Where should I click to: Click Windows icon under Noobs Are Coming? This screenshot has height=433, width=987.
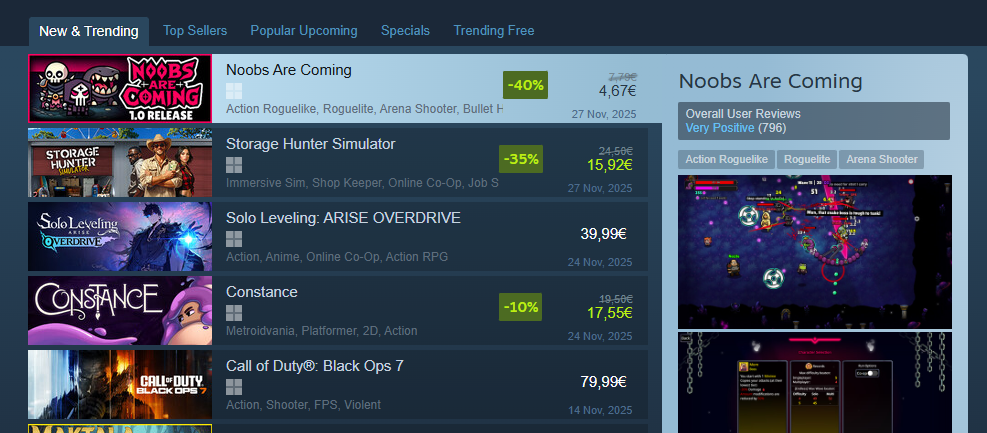point(234,91)
